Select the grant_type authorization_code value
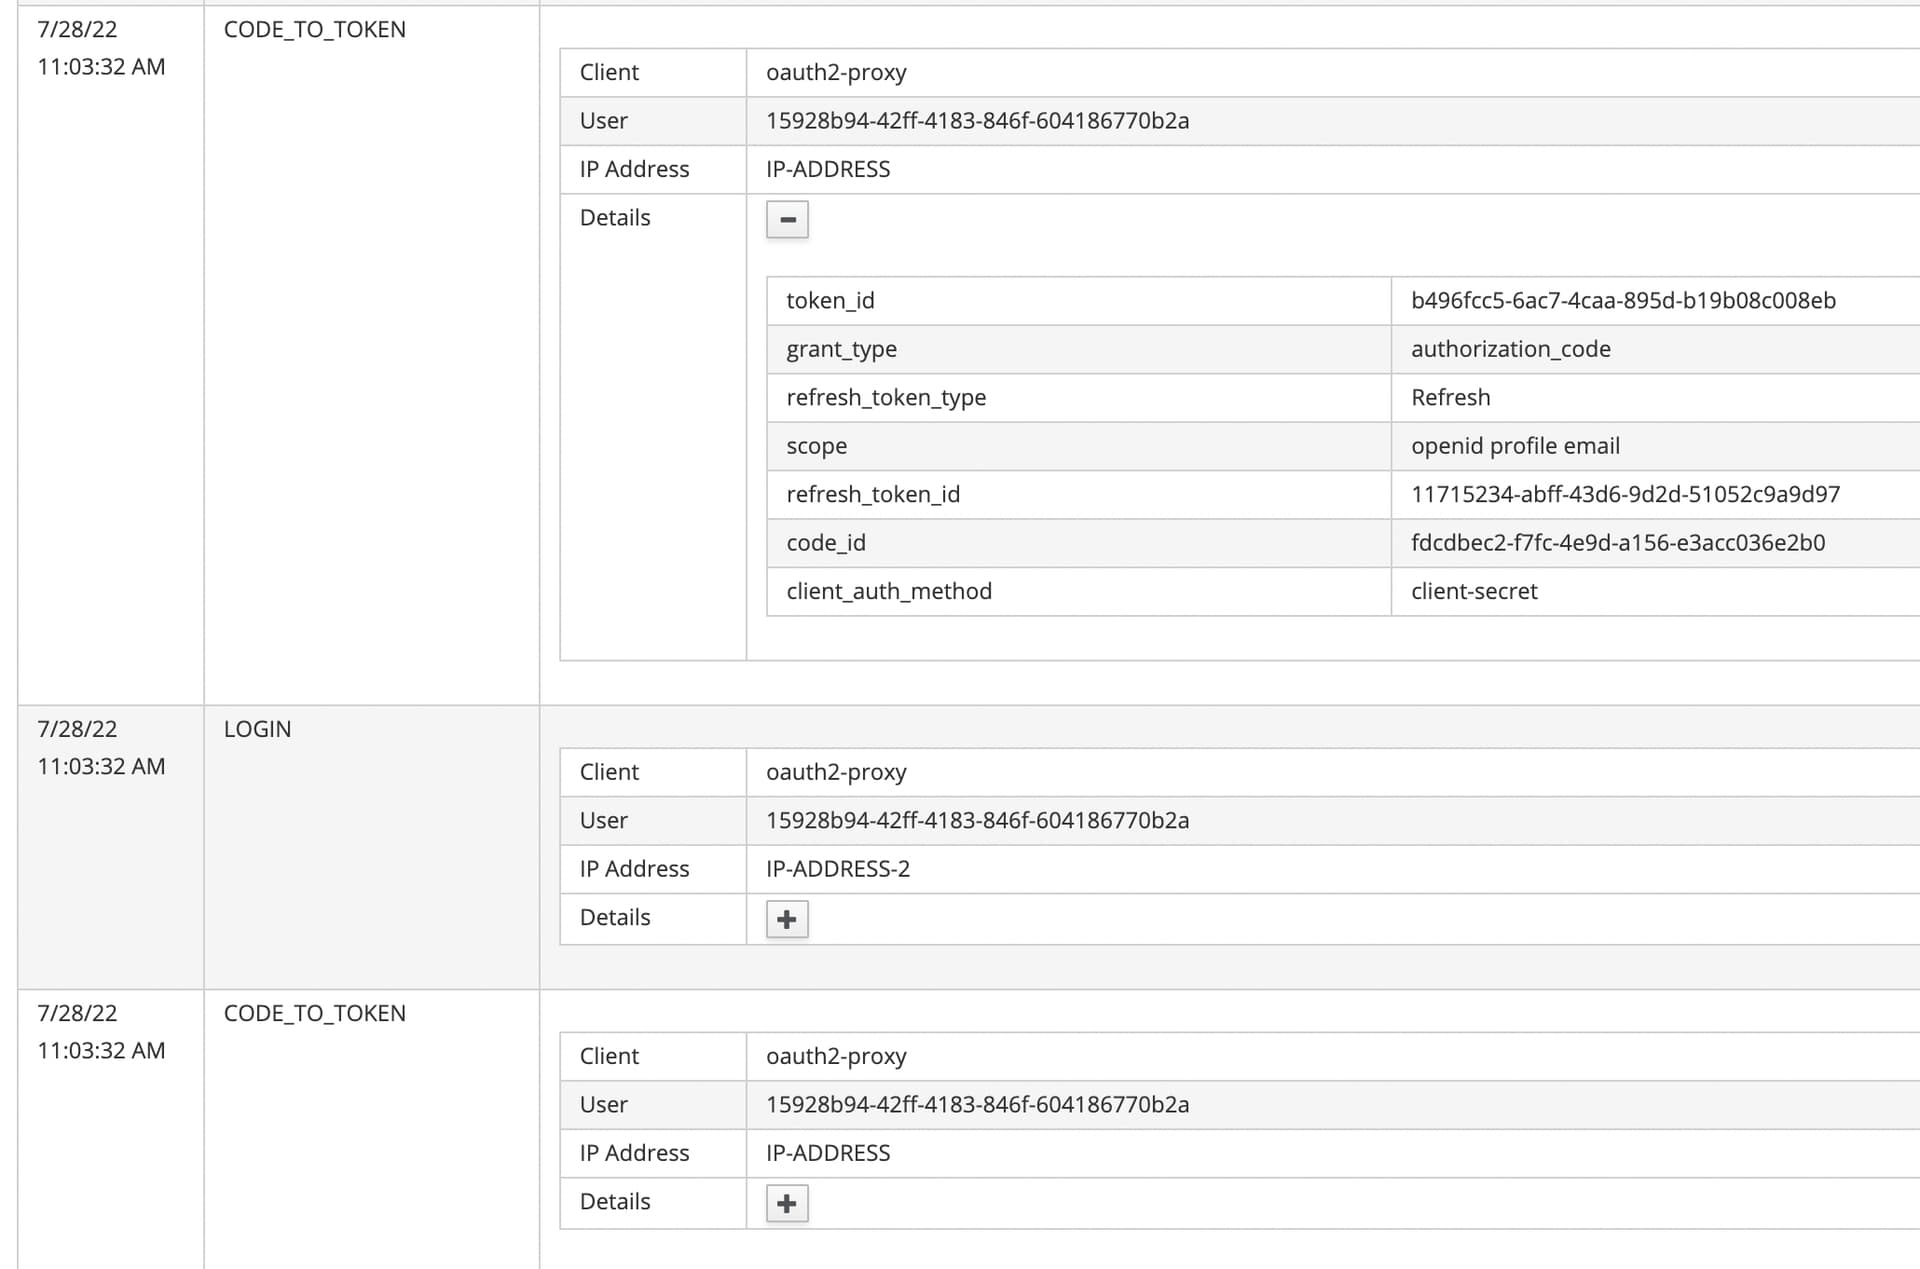The width and height of the screenshot is (1920, 1269). 1511,349
